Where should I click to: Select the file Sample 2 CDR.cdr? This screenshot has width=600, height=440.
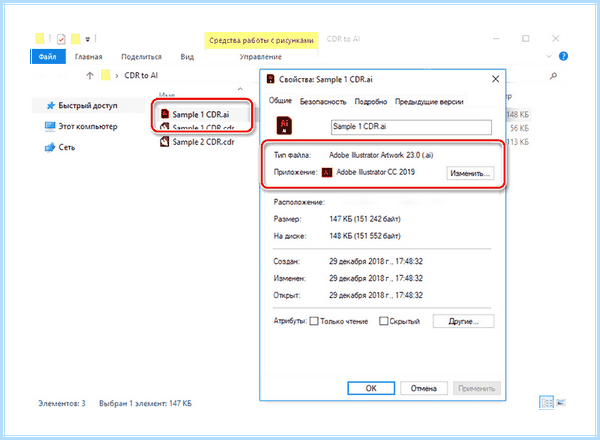[x=203, y=142]
